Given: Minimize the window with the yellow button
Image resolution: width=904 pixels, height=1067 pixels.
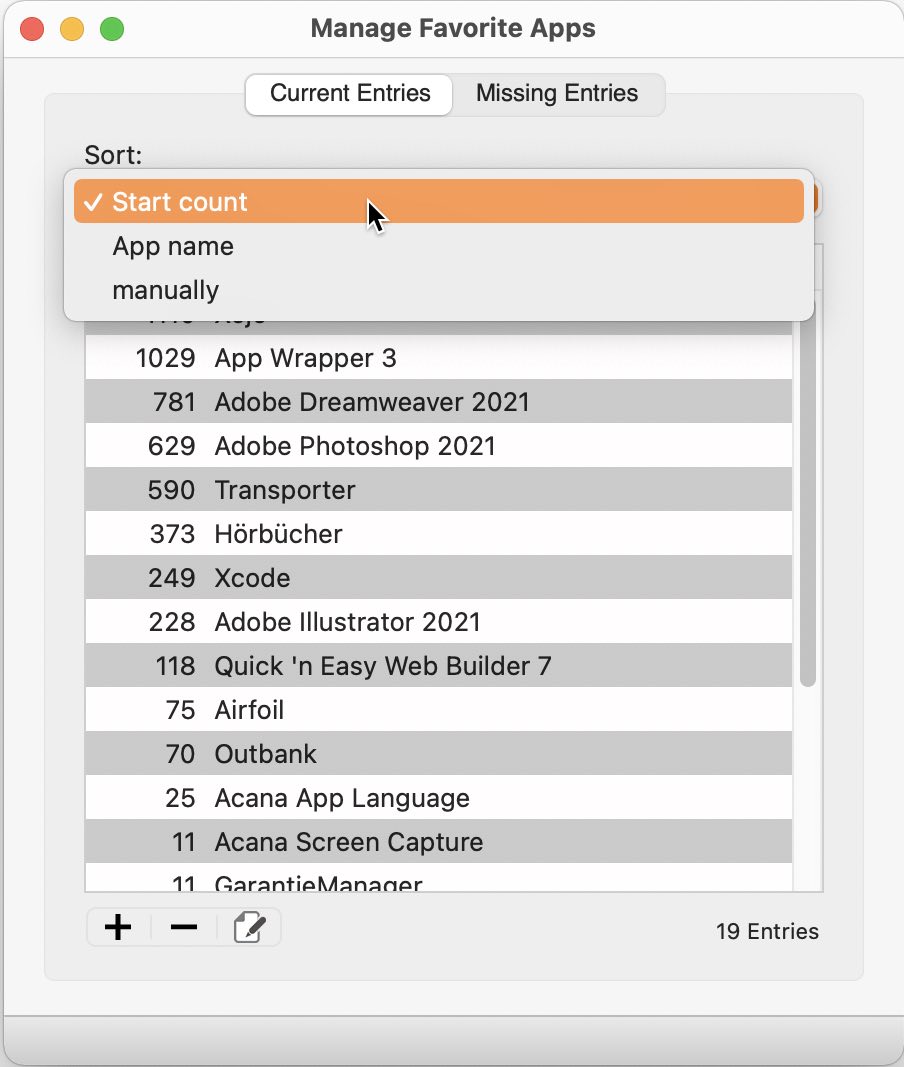Looking at the screenshot, I should tap(72, 29).
